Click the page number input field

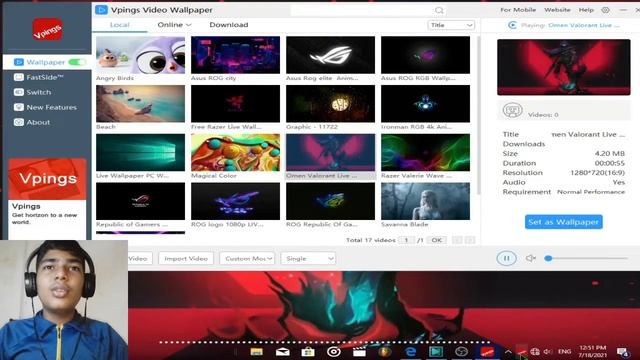coord(406,240)
